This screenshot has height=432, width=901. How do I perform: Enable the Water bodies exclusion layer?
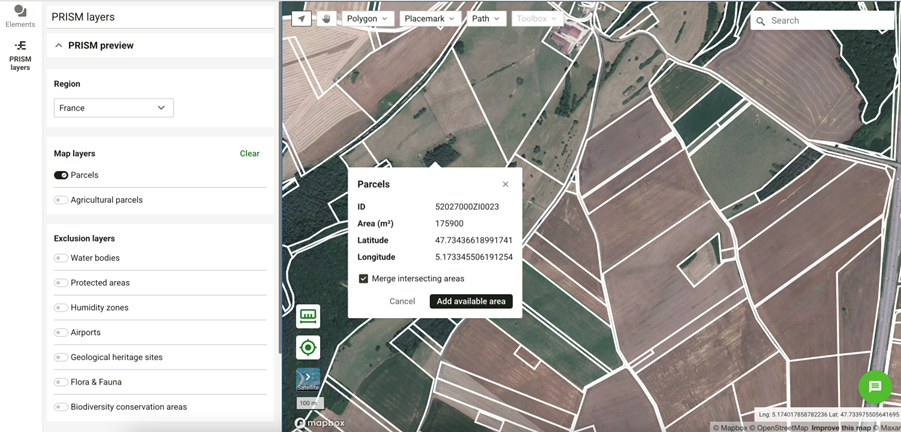(61, 258)
